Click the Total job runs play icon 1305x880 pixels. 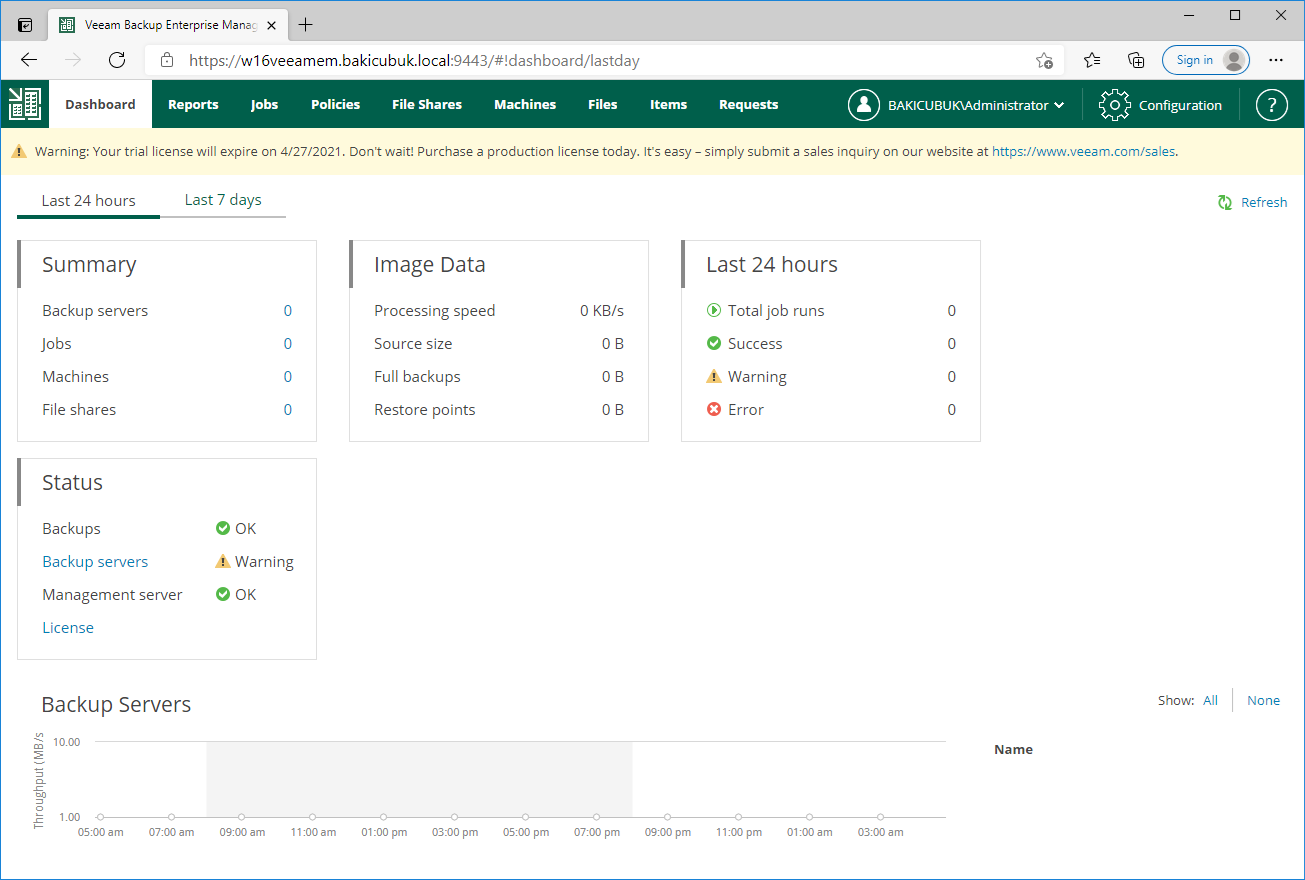tap(714, 310)
